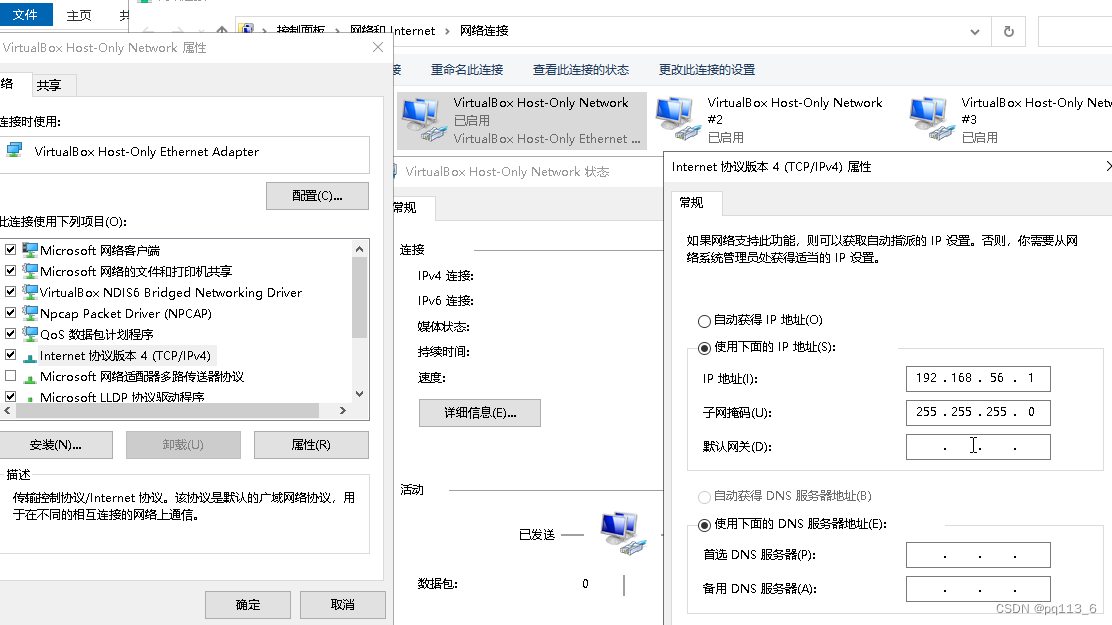Select 使用下面的 DNS 服务器地址 radio option
1112x625 pixels.
(704, 525)
